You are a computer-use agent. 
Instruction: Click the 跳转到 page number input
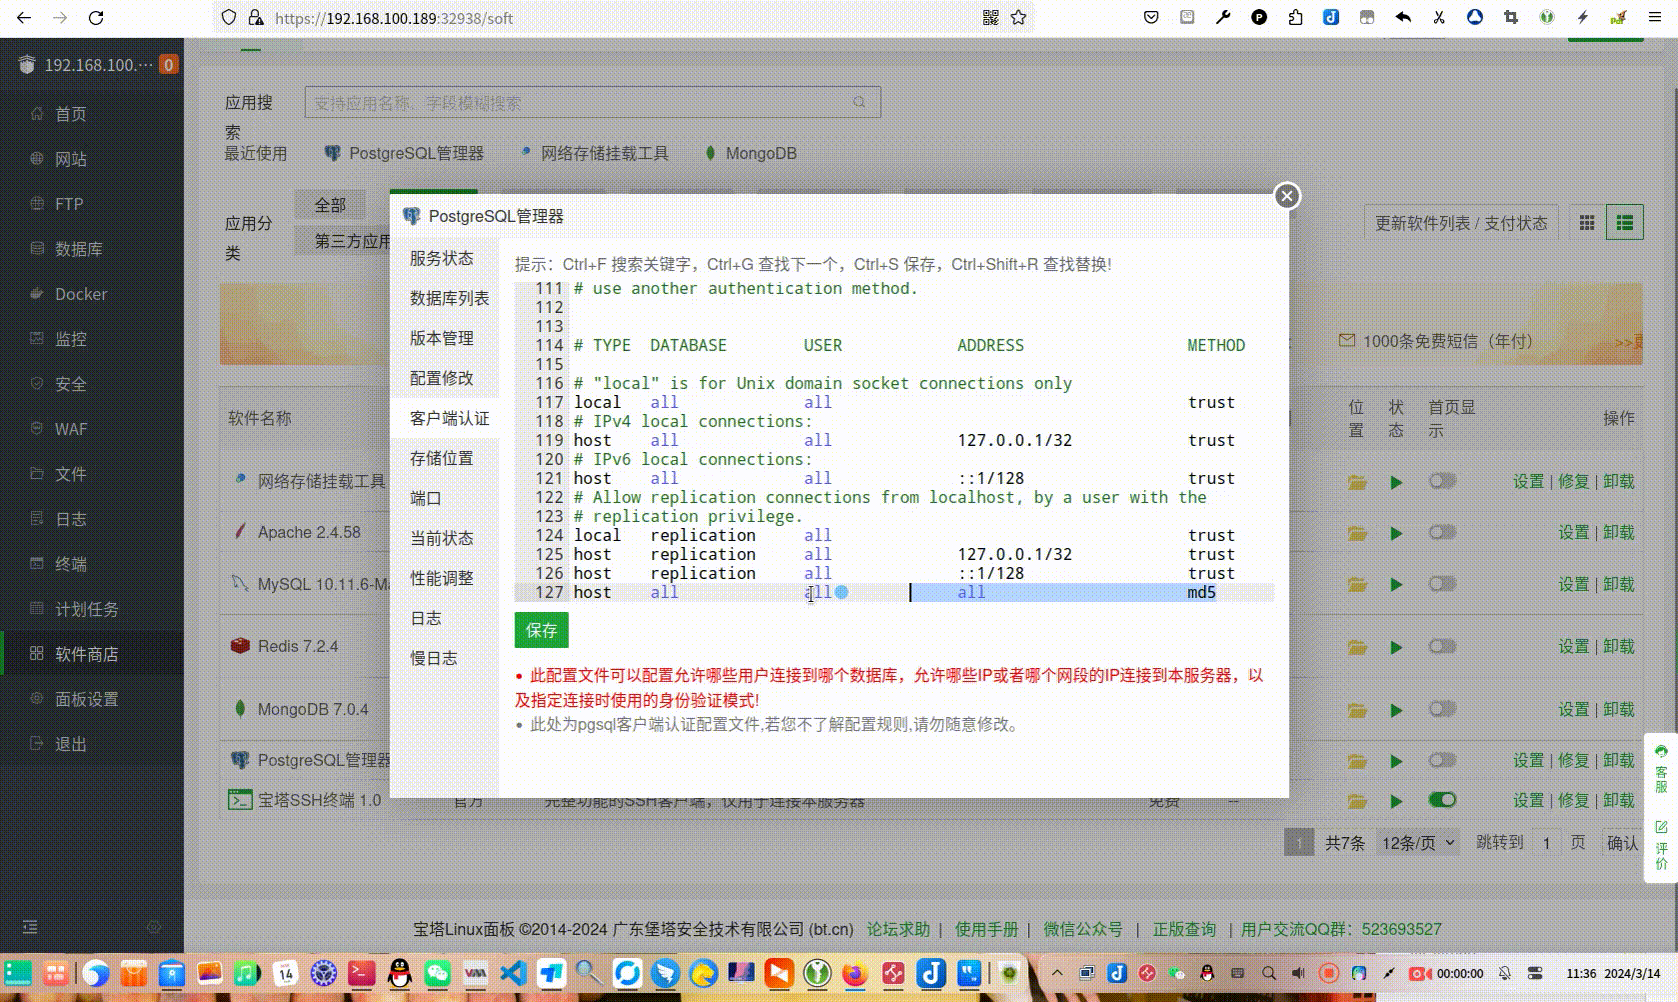click(1546, 843)
